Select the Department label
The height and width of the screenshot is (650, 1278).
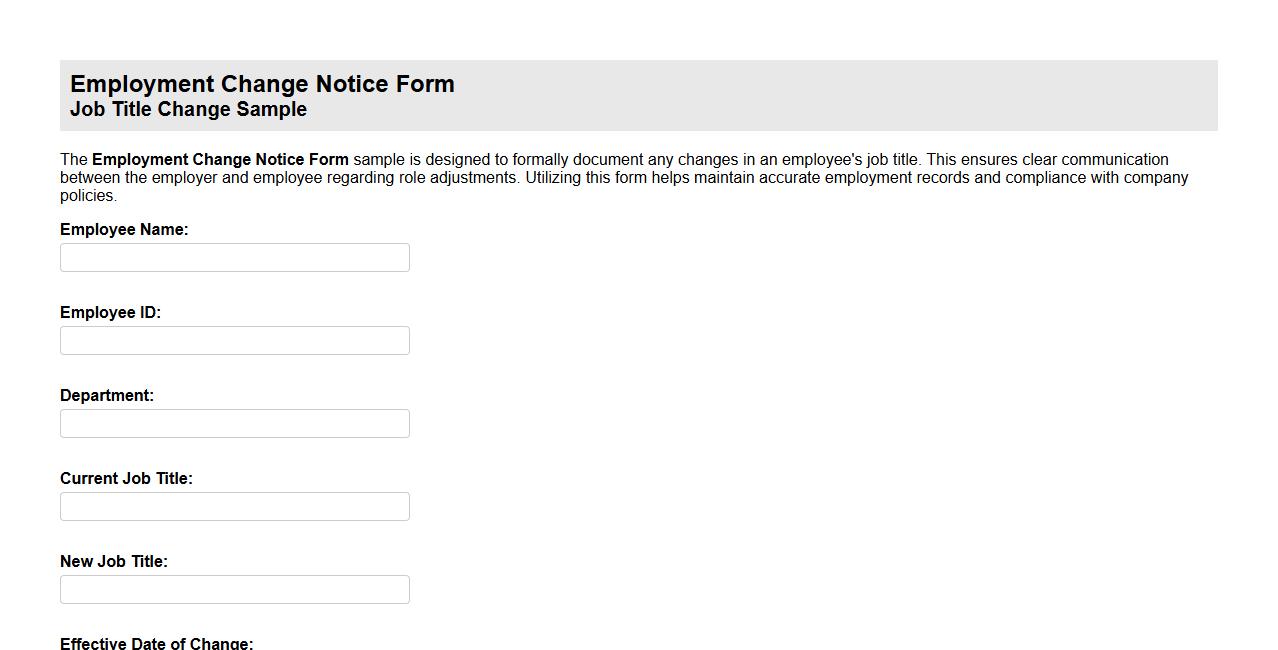[106, 395]
